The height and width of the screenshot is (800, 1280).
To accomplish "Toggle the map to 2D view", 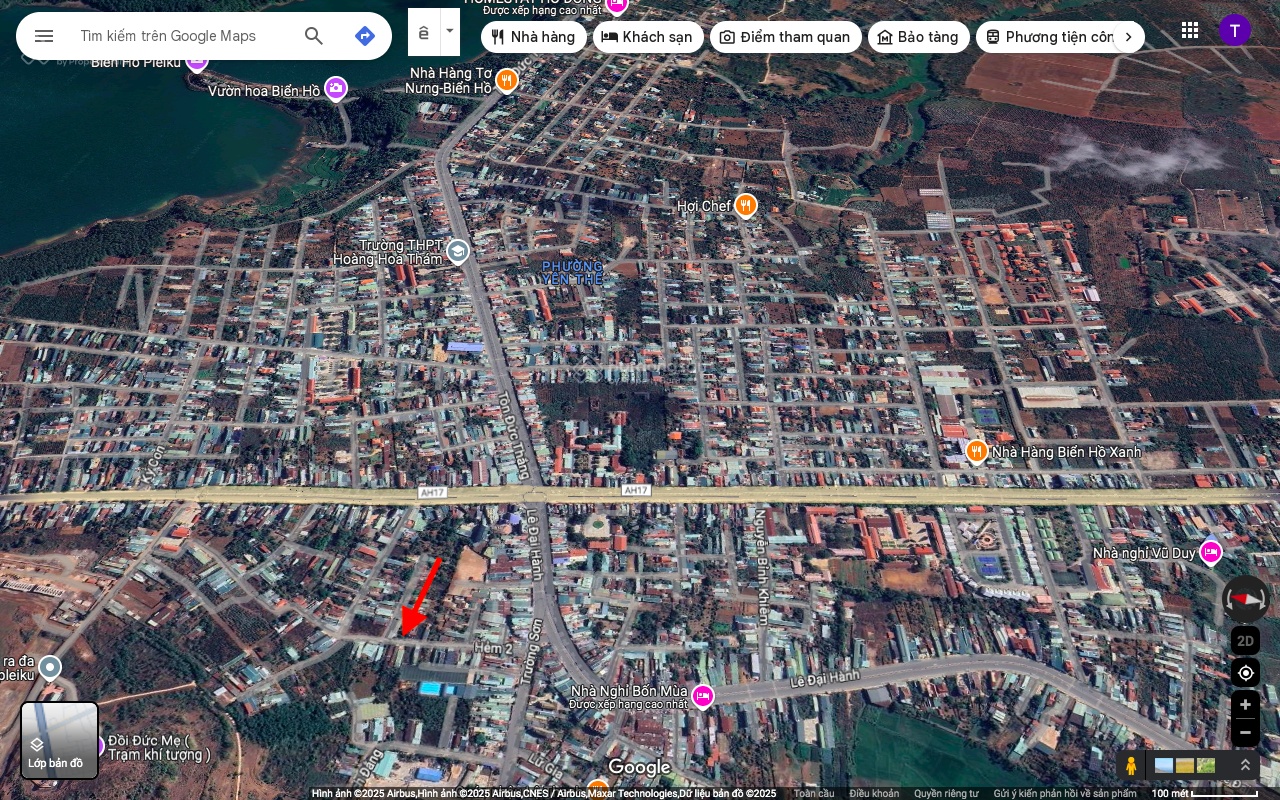I will (1245, 641).
